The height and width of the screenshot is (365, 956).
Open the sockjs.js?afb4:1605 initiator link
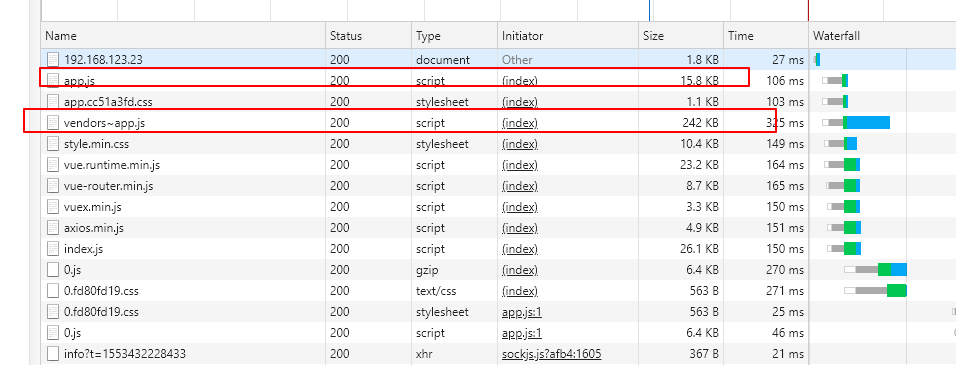point(552,354)
